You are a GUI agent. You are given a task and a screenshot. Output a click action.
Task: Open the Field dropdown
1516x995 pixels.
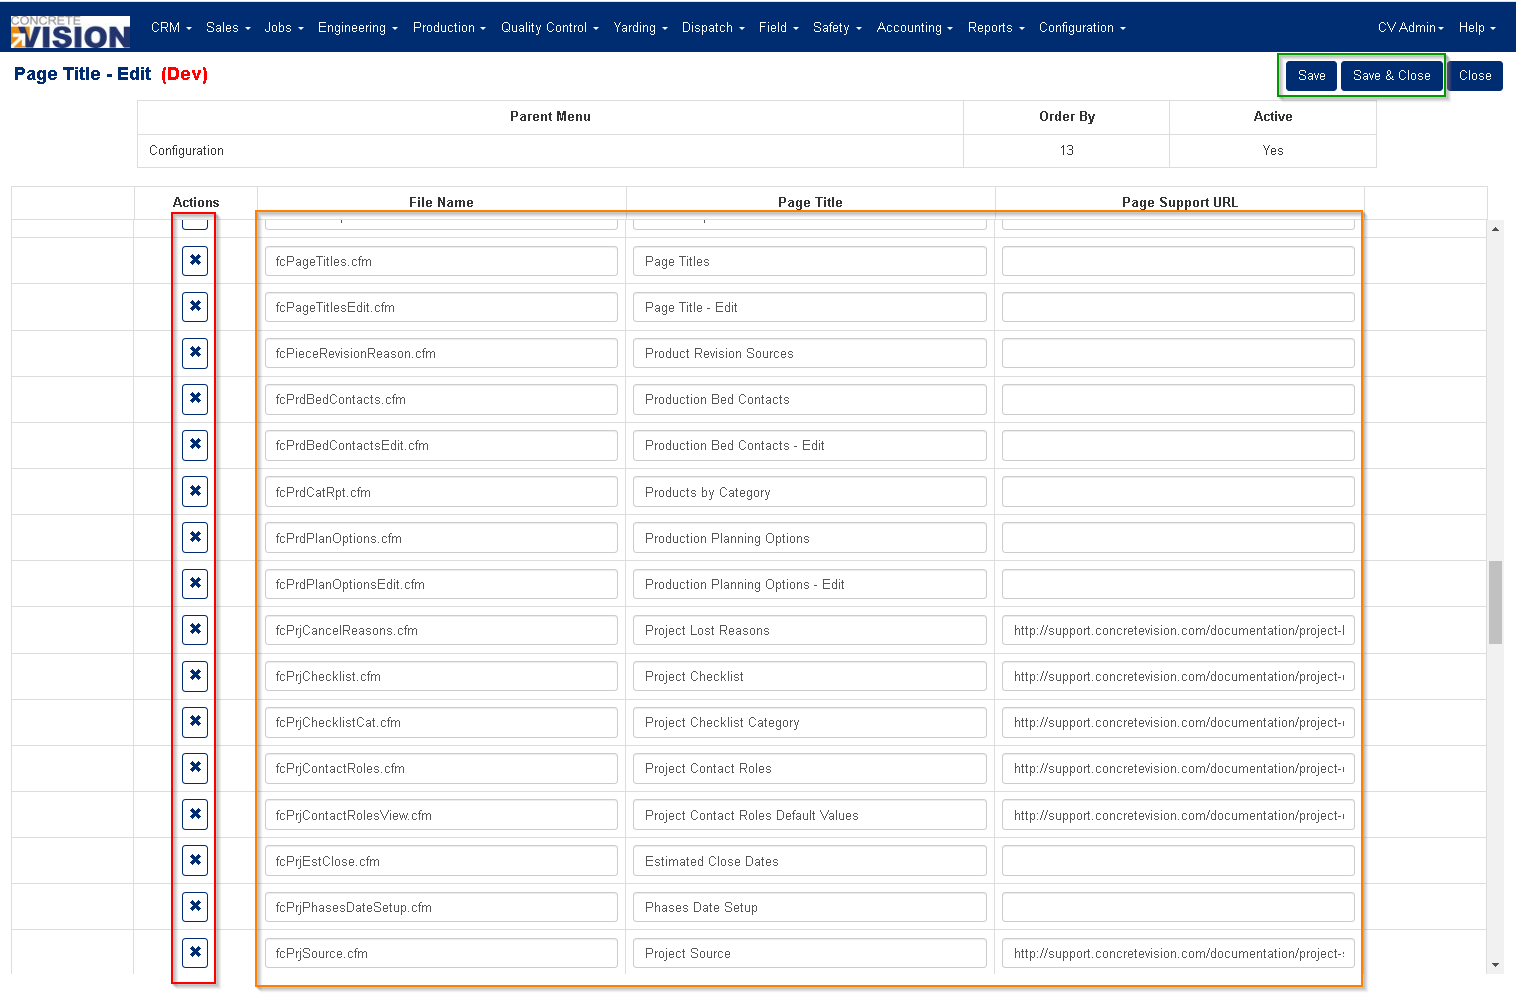pos(778,28)
